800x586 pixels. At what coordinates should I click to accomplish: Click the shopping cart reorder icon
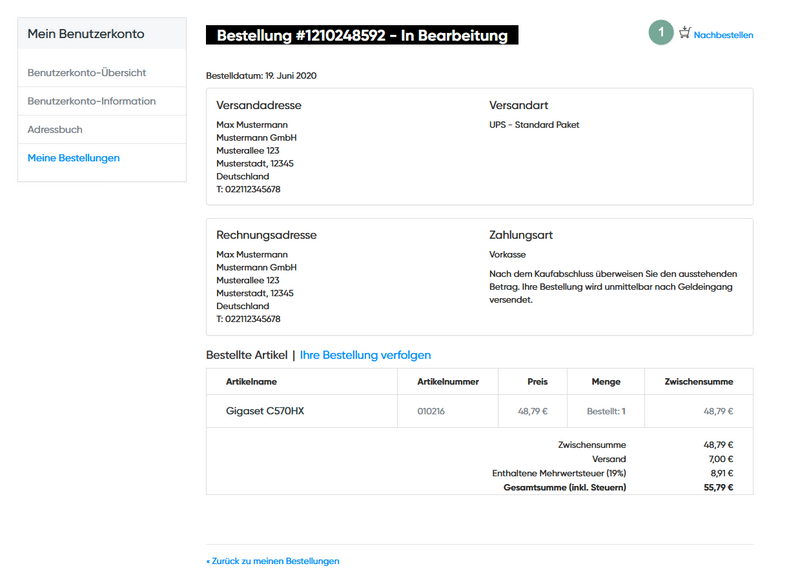(x=684, y=33)
